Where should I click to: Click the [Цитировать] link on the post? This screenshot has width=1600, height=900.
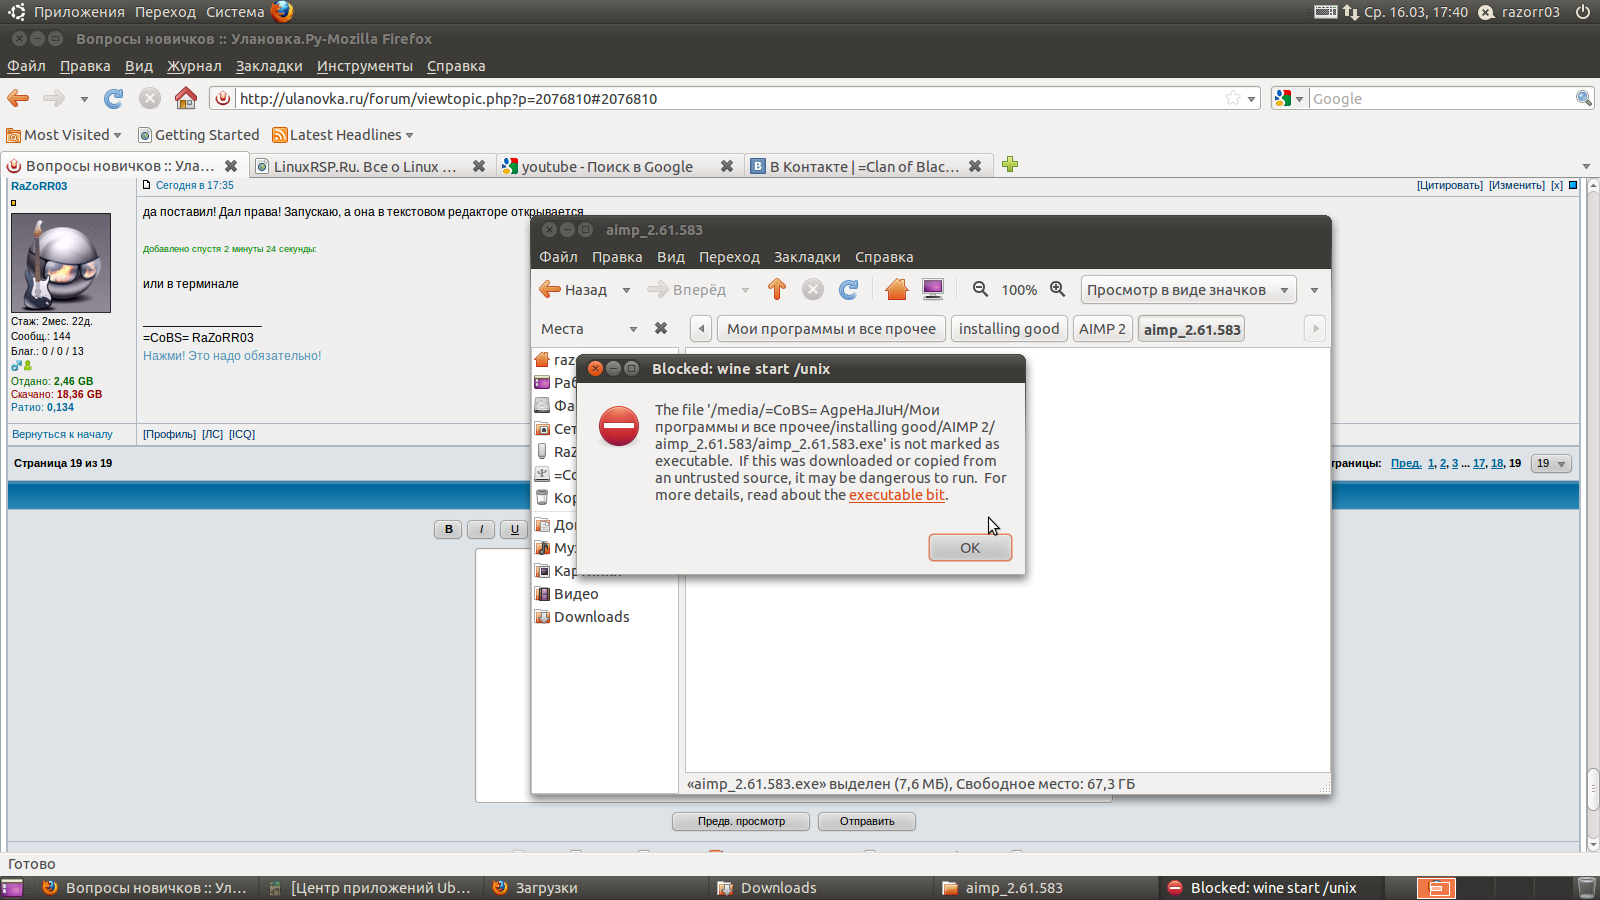(1450, 186)
